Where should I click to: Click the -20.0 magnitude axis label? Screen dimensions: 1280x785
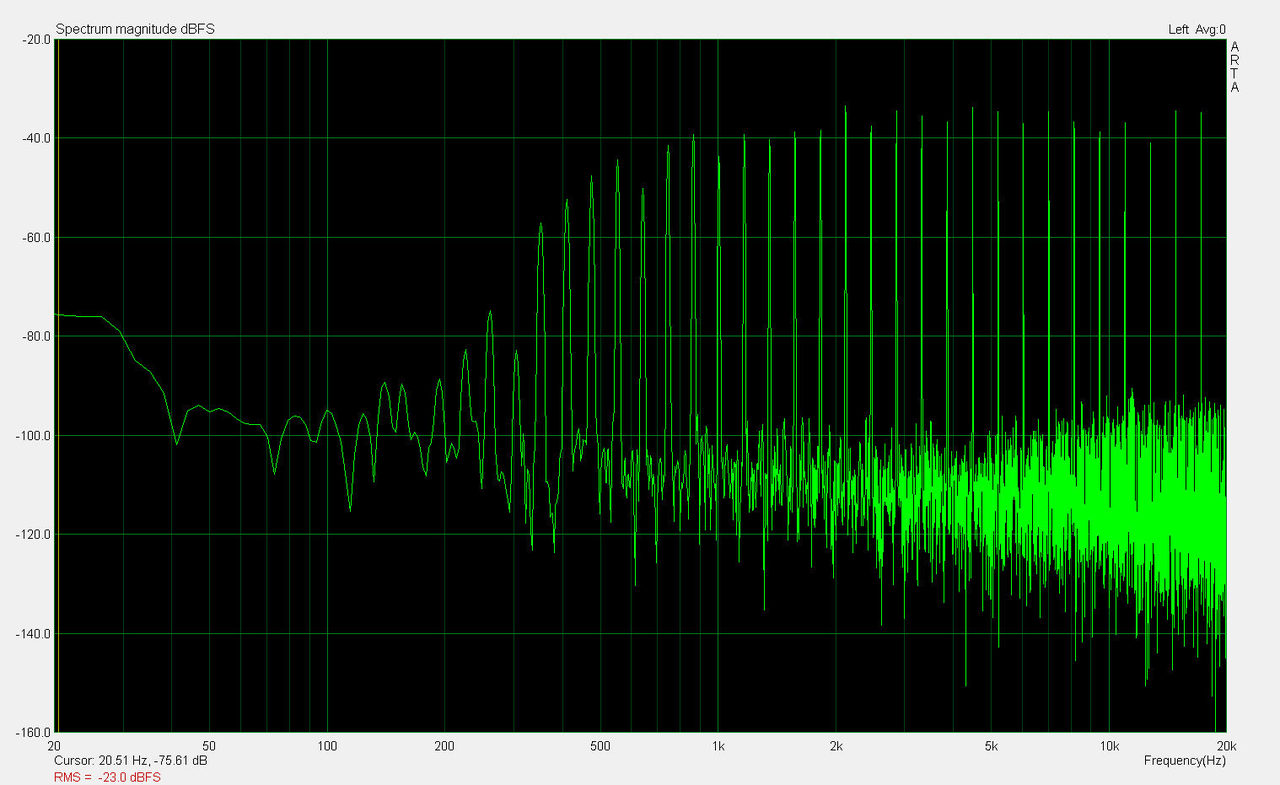point(36,39)
